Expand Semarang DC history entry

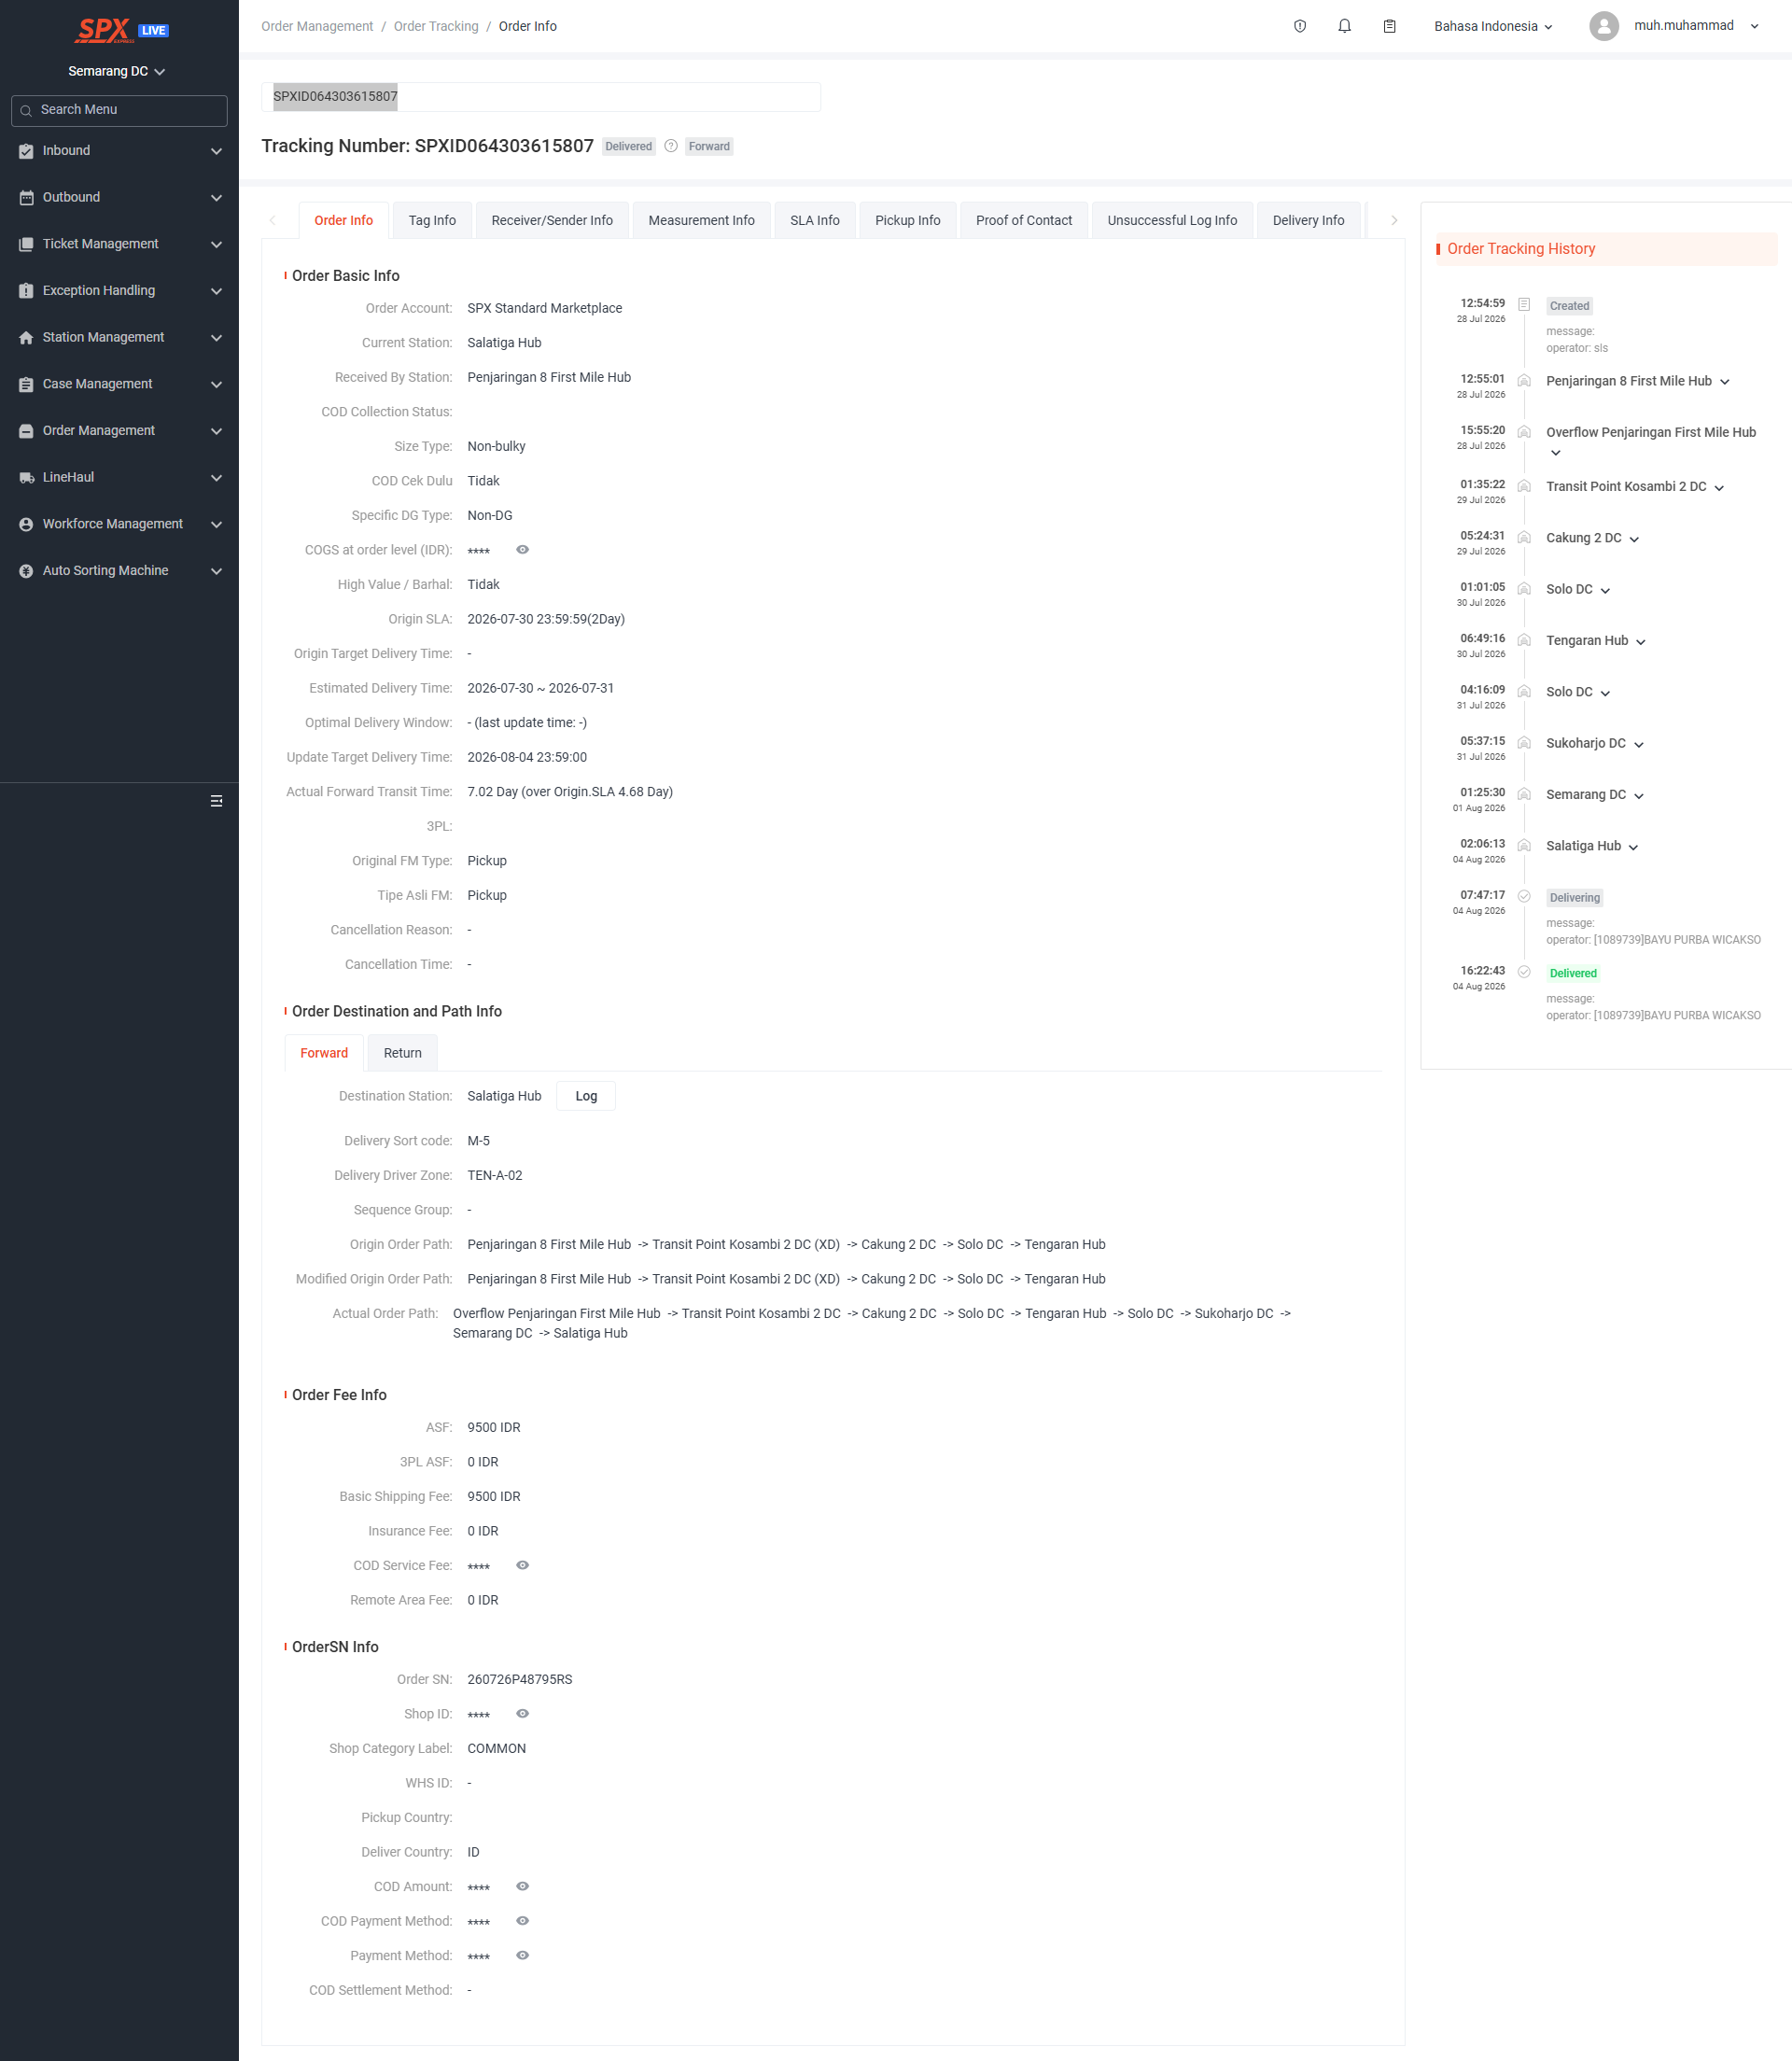tap(1638, 796)
